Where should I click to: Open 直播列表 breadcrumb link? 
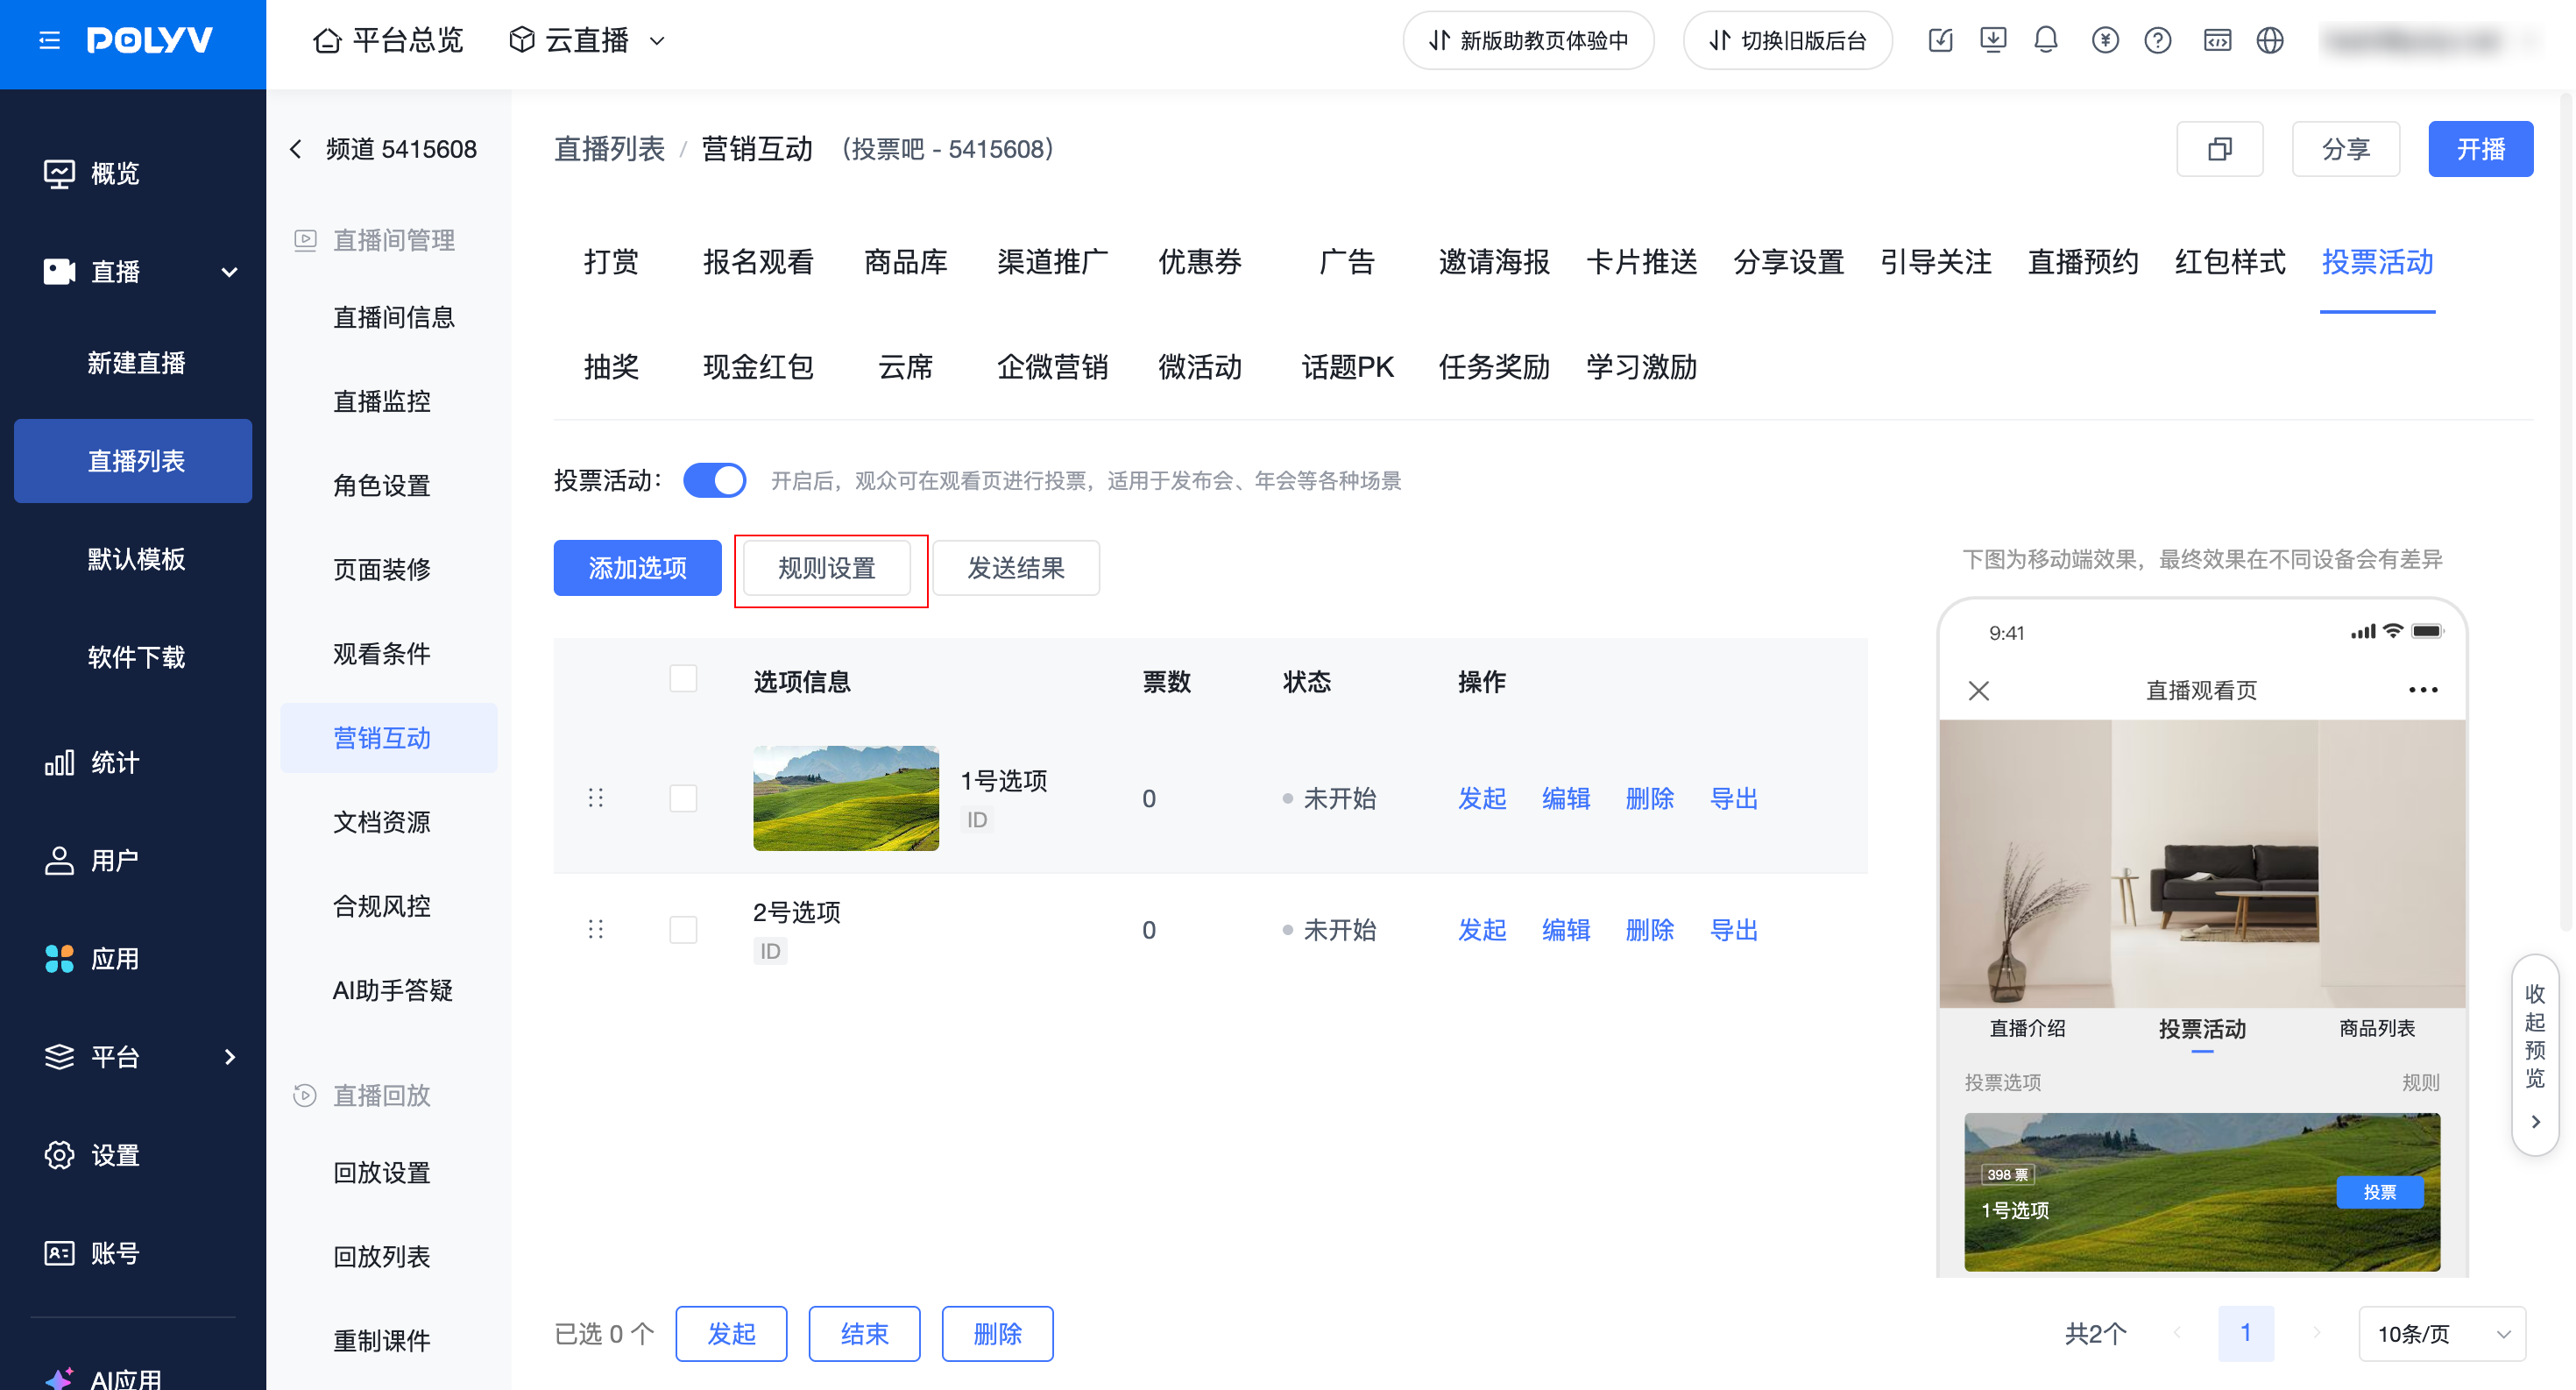pyautogui.click(x=609, y=149)
